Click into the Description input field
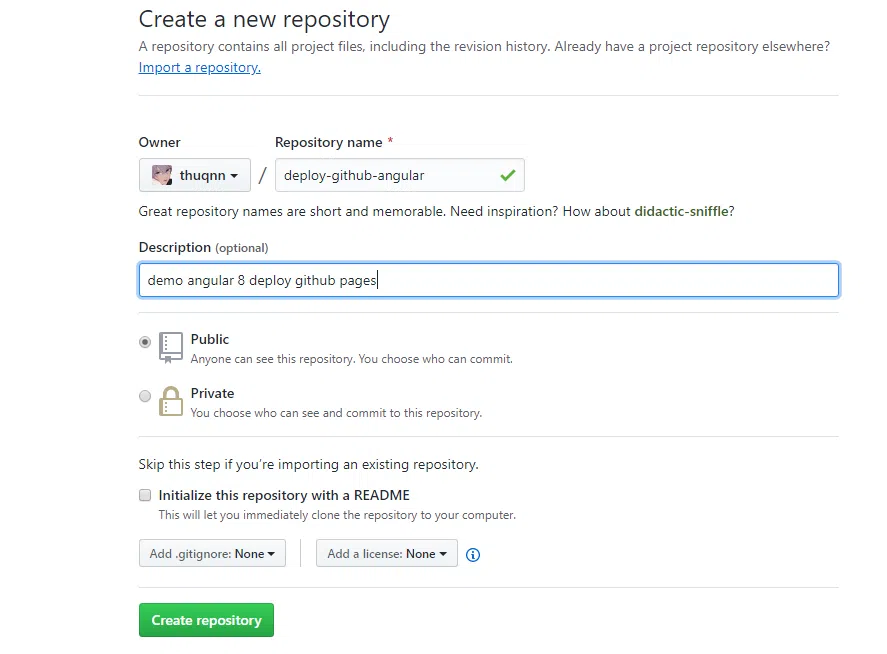 click(489, 280)
